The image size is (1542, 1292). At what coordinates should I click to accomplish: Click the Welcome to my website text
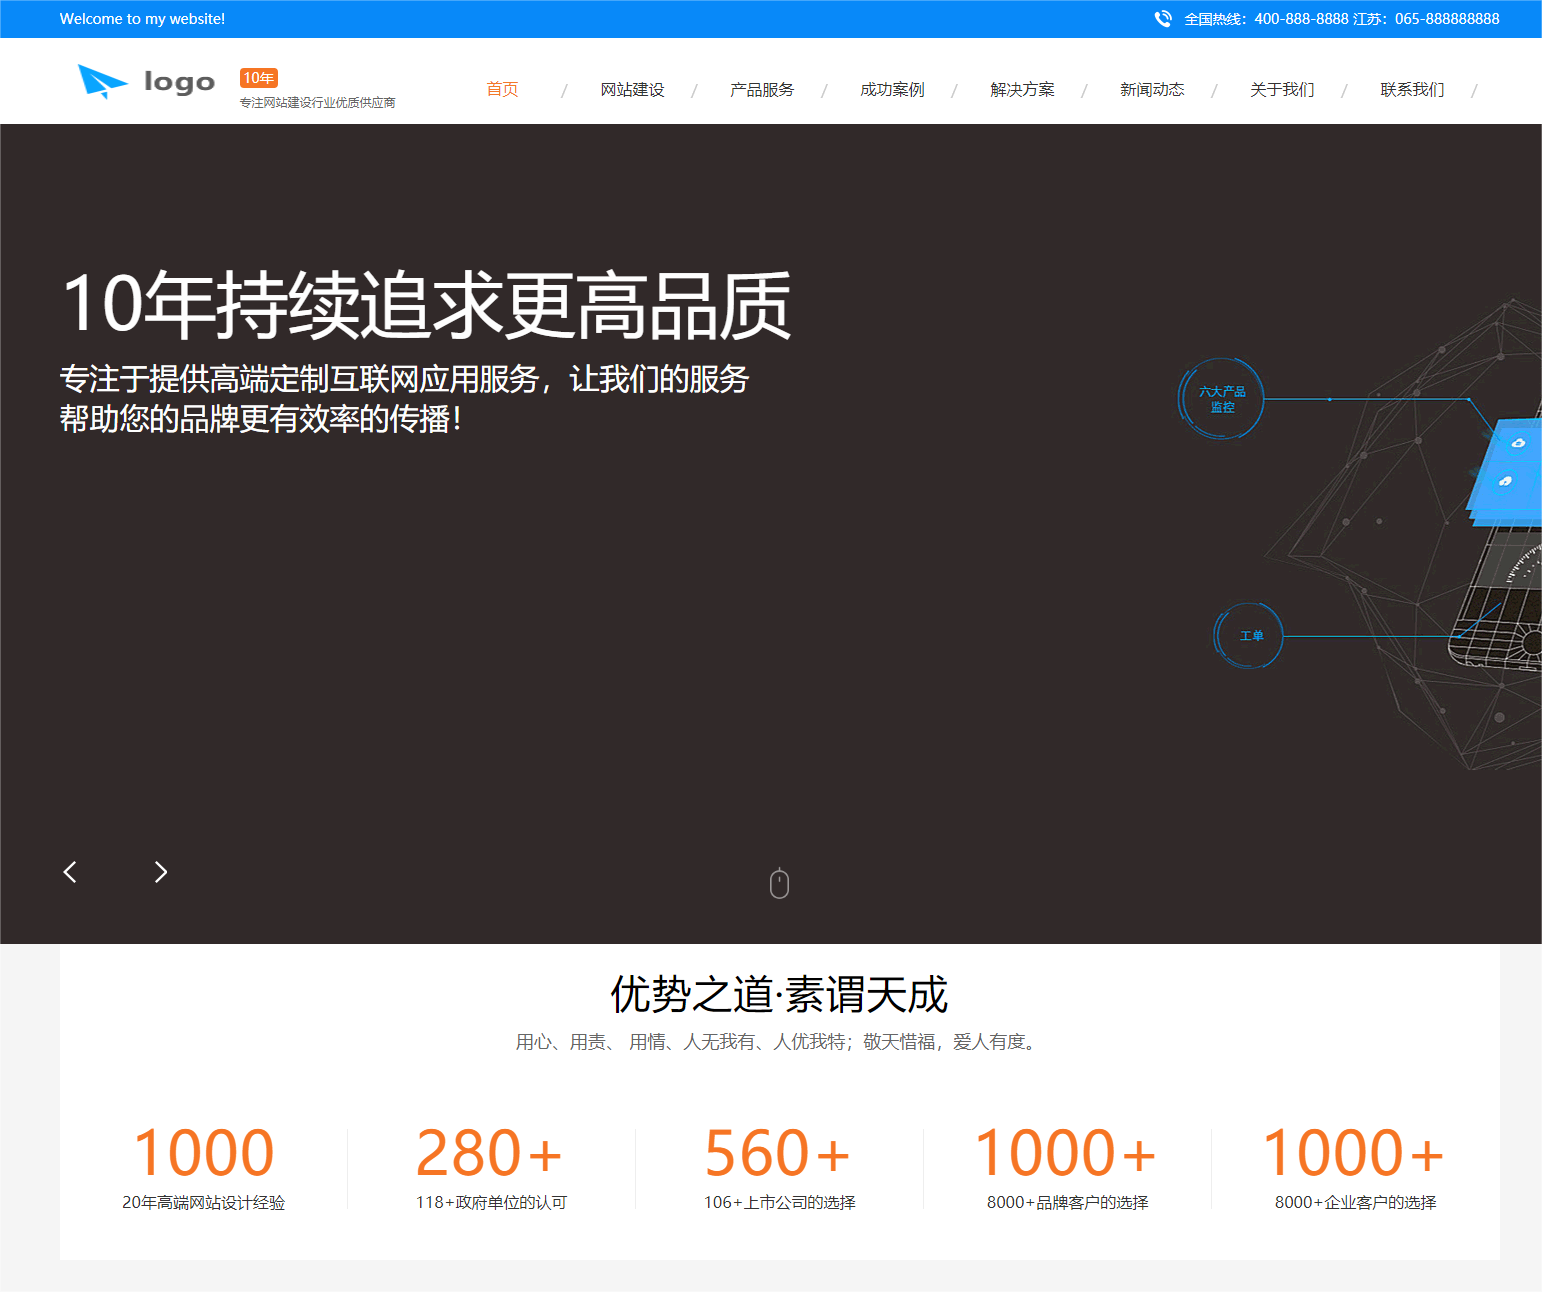tap(142, 19)
